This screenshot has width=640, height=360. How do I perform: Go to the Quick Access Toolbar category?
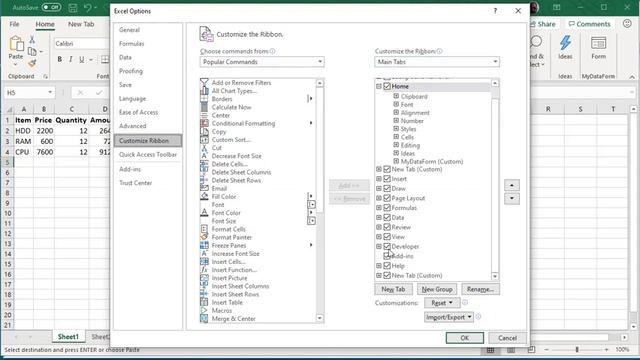coord(148,155)
